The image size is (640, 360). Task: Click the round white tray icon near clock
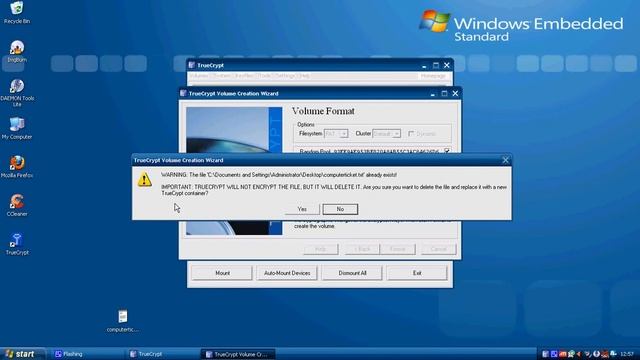596,354
